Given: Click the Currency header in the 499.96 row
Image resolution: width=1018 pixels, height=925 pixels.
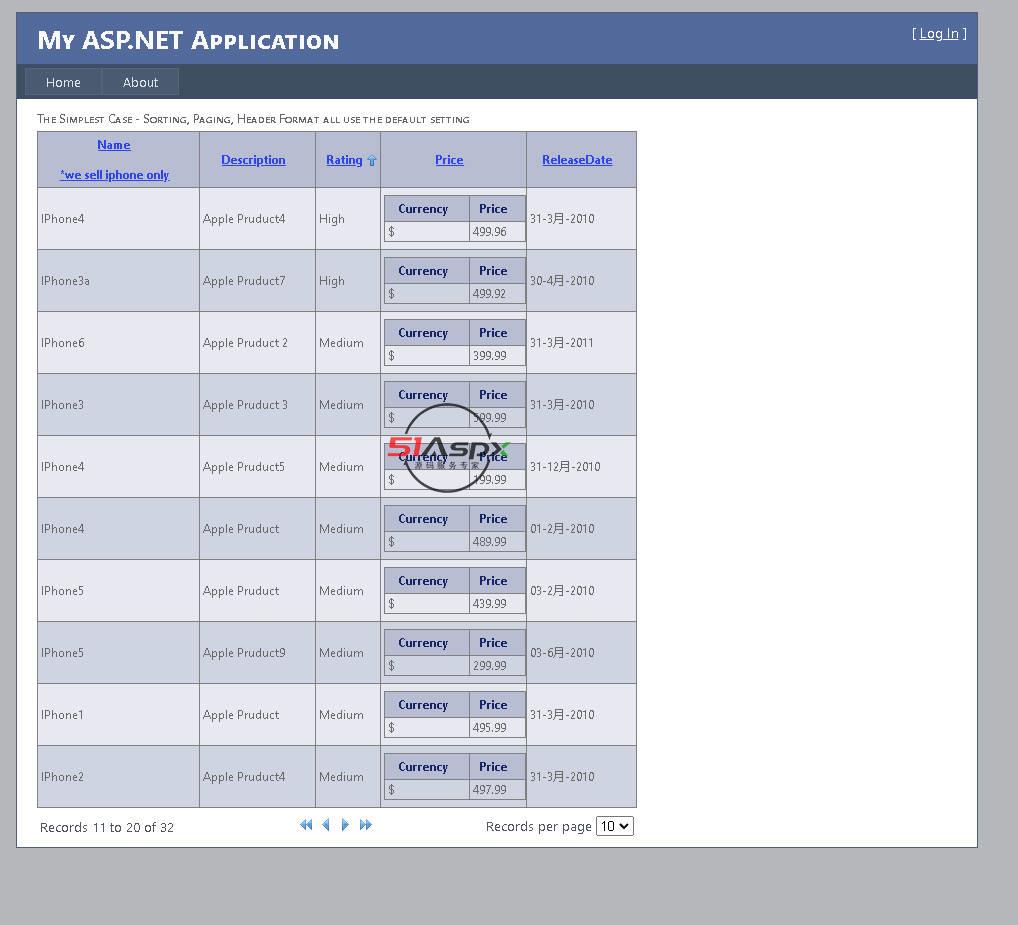Looking at the screenshot, I should 423,209.
